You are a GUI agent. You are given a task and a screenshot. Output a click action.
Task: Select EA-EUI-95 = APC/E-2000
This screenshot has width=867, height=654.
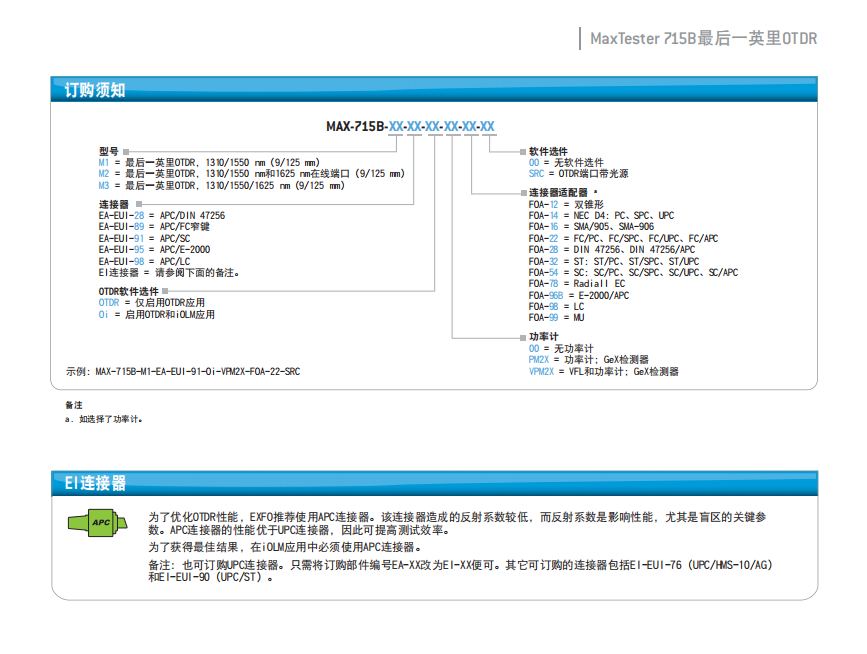pos(154,250)
